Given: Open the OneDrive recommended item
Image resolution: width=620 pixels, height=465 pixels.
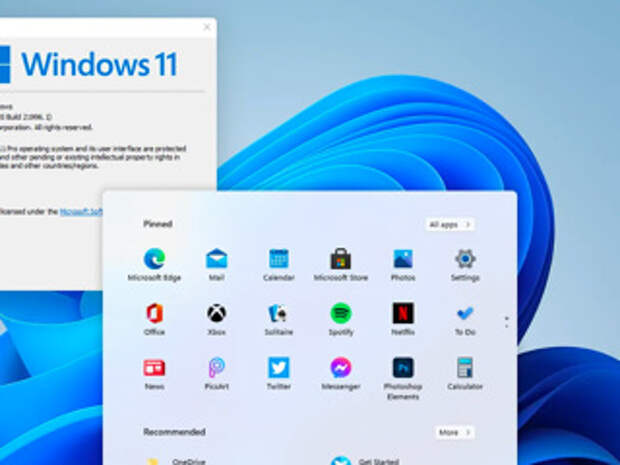Looking at the screenshot, I should point(174,461).
